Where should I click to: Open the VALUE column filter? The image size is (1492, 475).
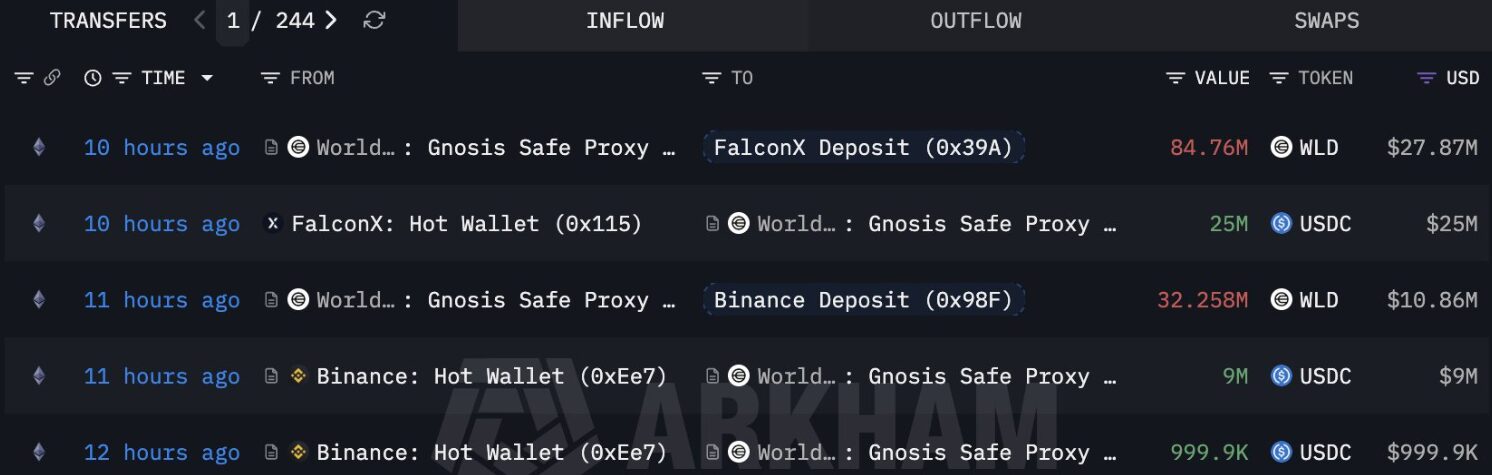1176,78
